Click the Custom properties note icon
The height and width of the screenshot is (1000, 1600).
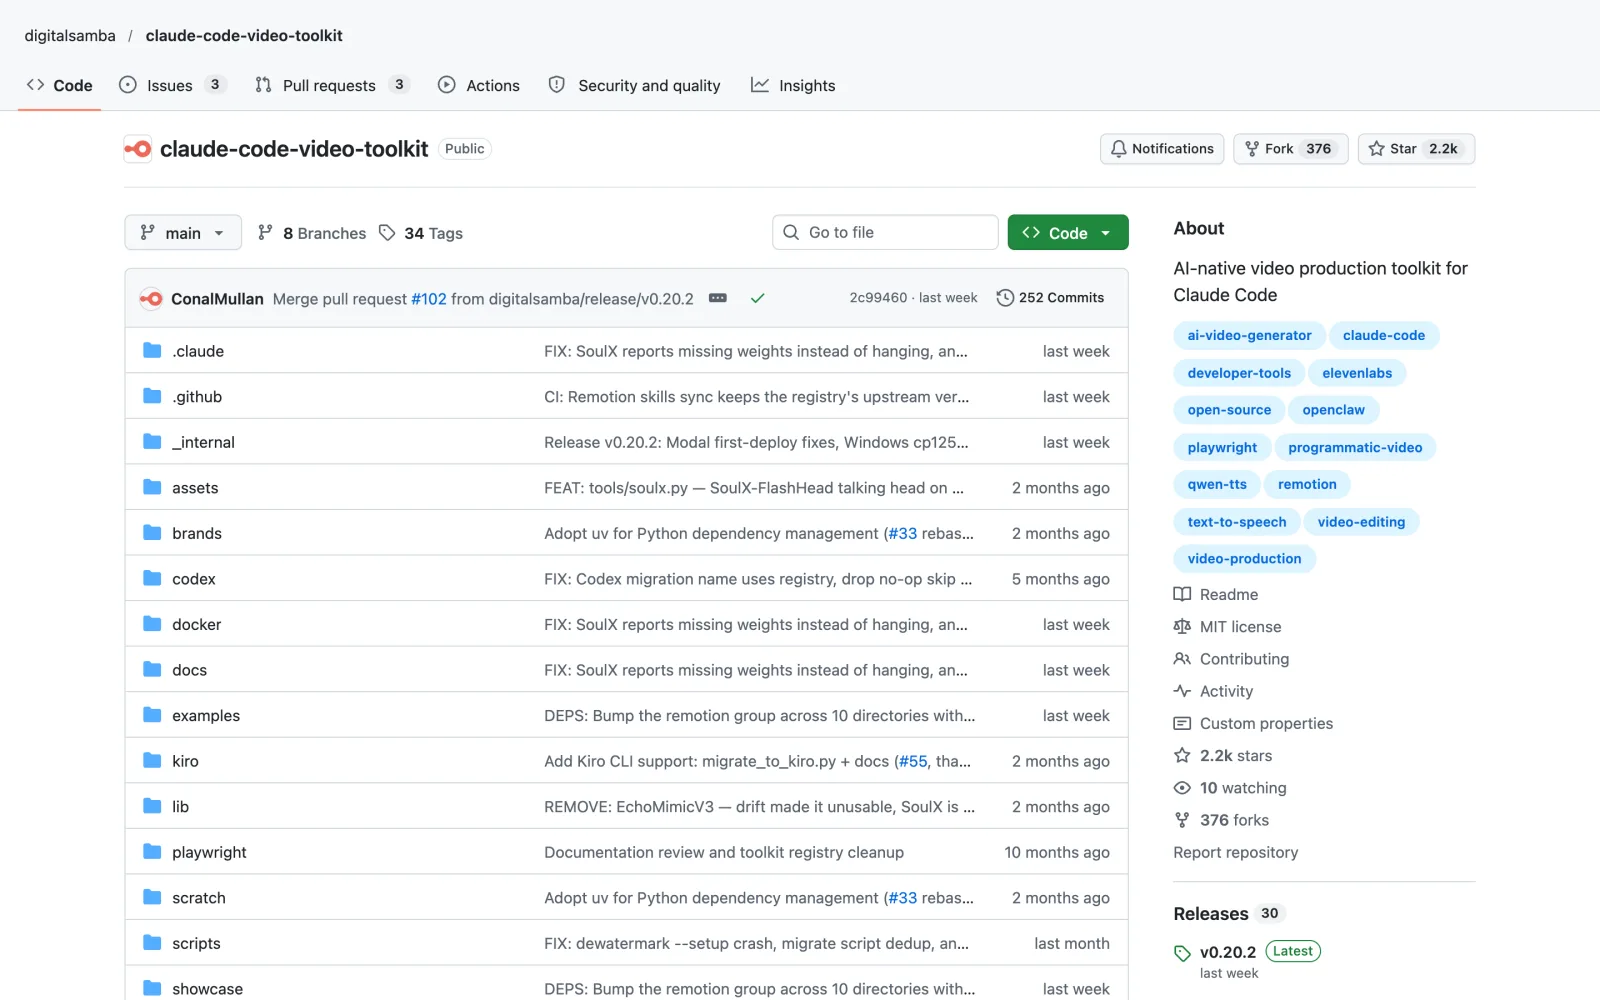coord(1182,723)
